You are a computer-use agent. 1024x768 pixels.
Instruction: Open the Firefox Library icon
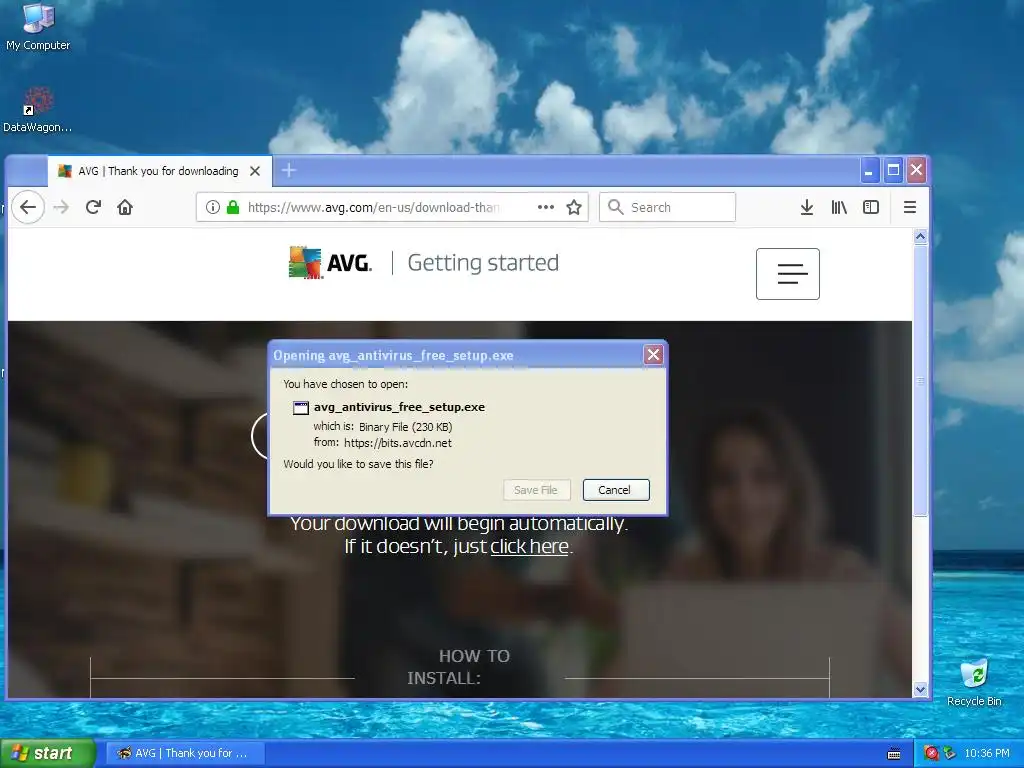[839, 207]
